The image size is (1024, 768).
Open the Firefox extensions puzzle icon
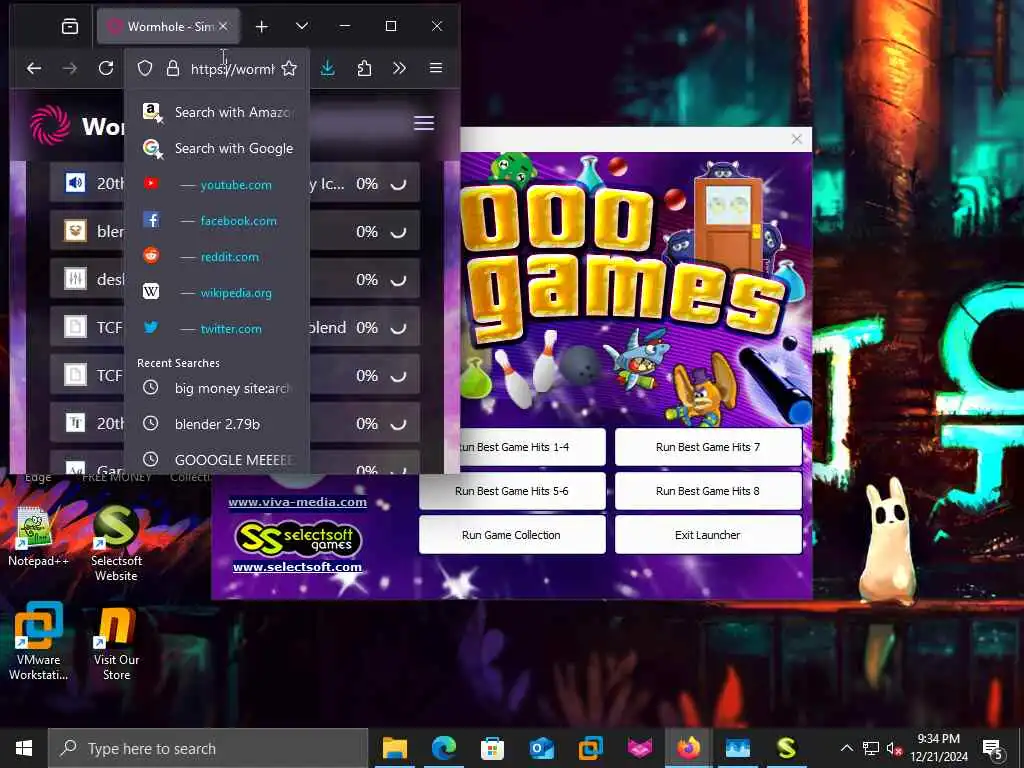tap(364, 68)
